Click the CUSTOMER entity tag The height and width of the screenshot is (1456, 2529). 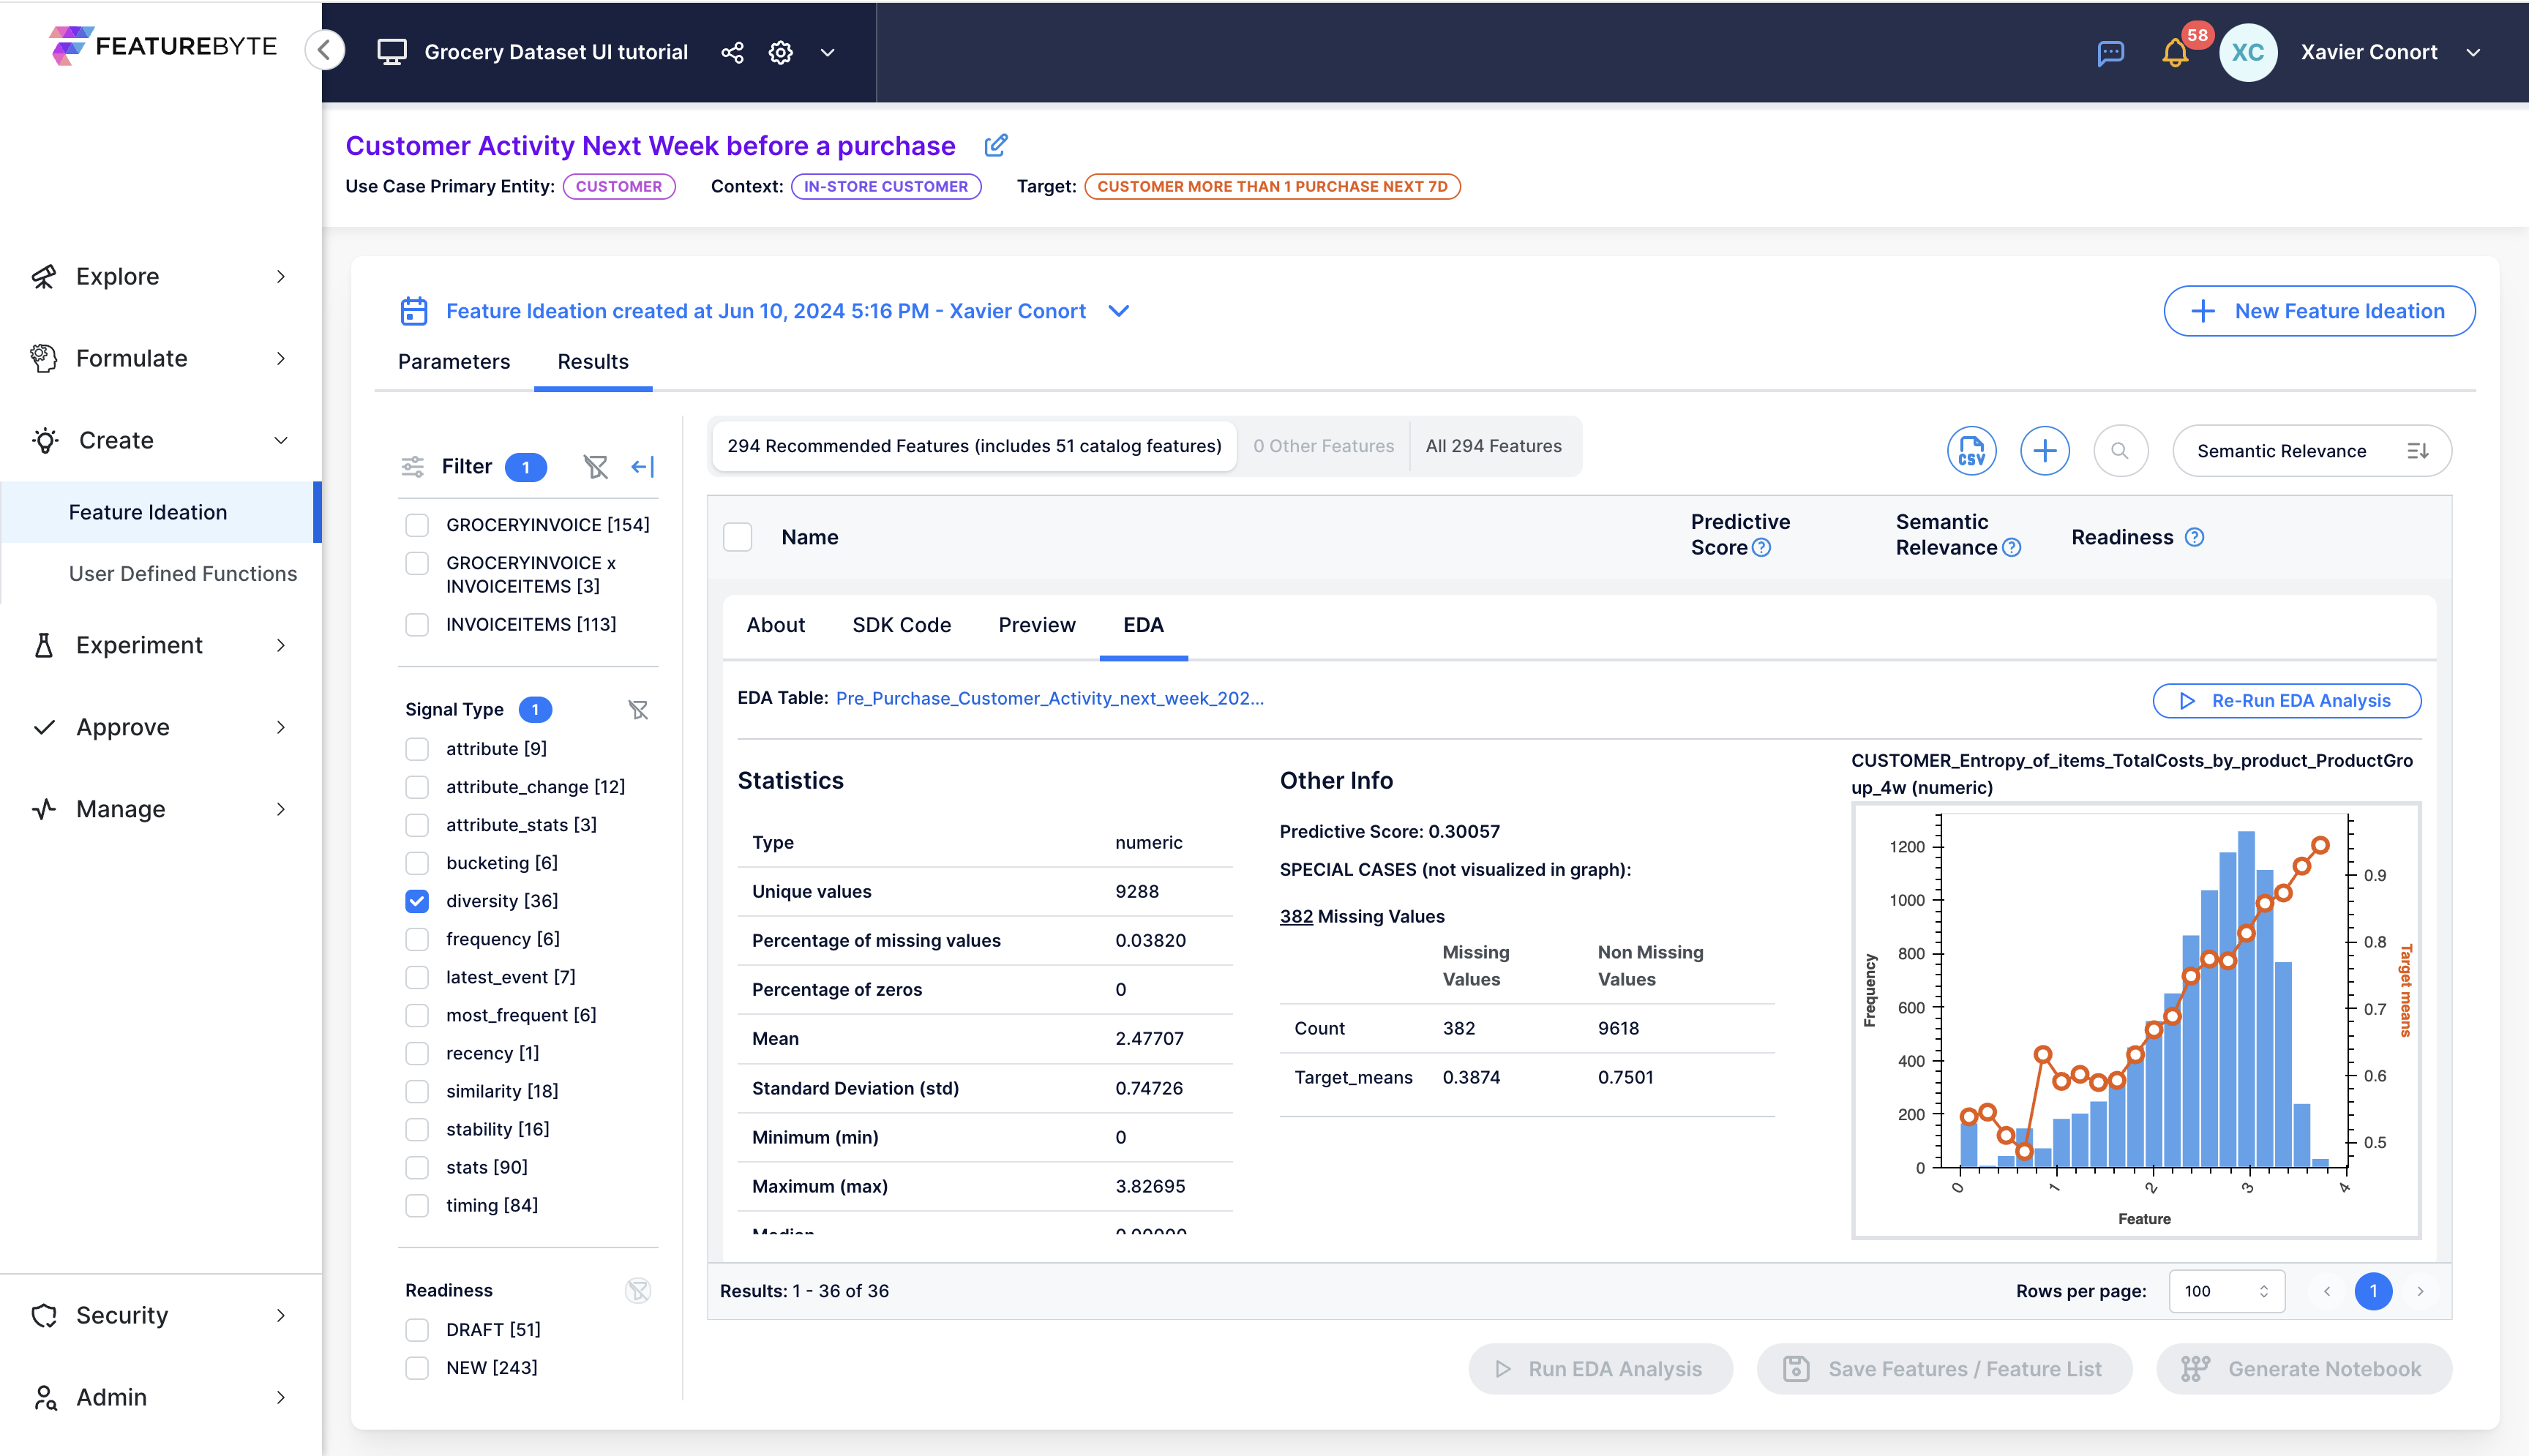[x=619, y=186]
